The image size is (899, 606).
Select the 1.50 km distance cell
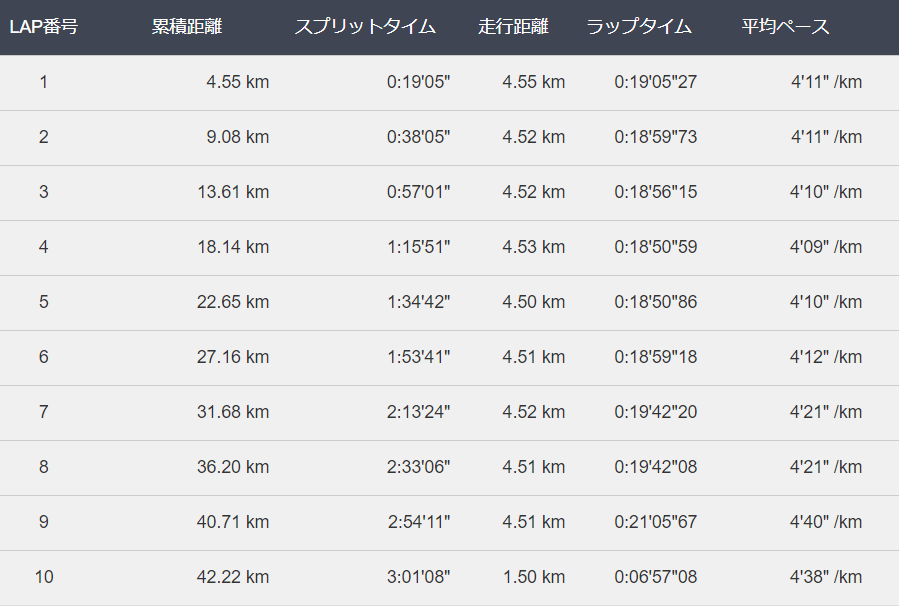[x=534, y=577]
